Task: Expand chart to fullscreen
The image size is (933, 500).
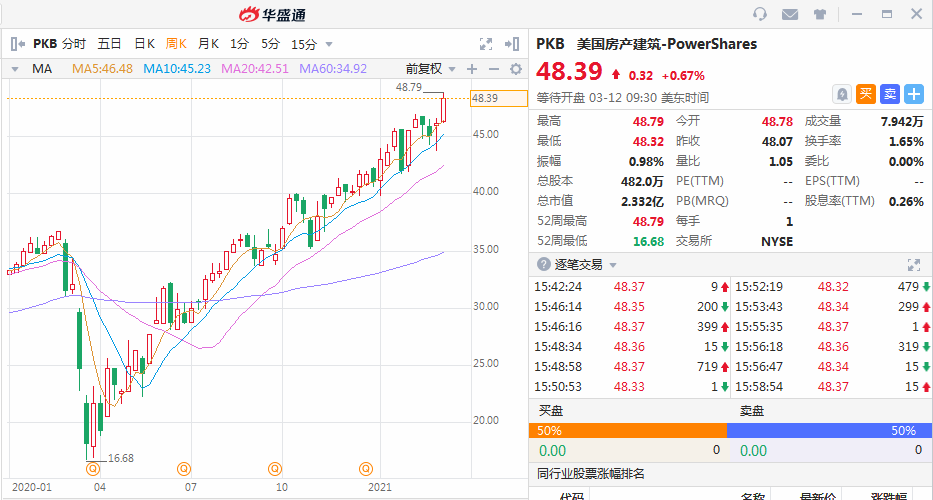Action: (x=486, y=43)
